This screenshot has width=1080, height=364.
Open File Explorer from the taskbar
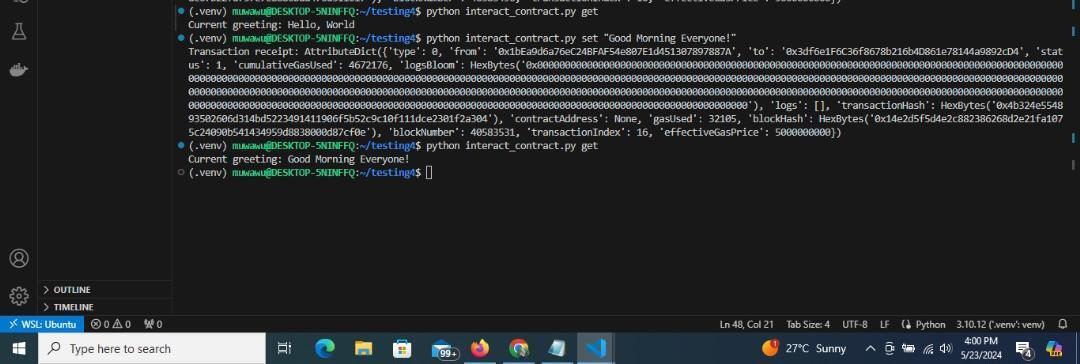point(363,348)
